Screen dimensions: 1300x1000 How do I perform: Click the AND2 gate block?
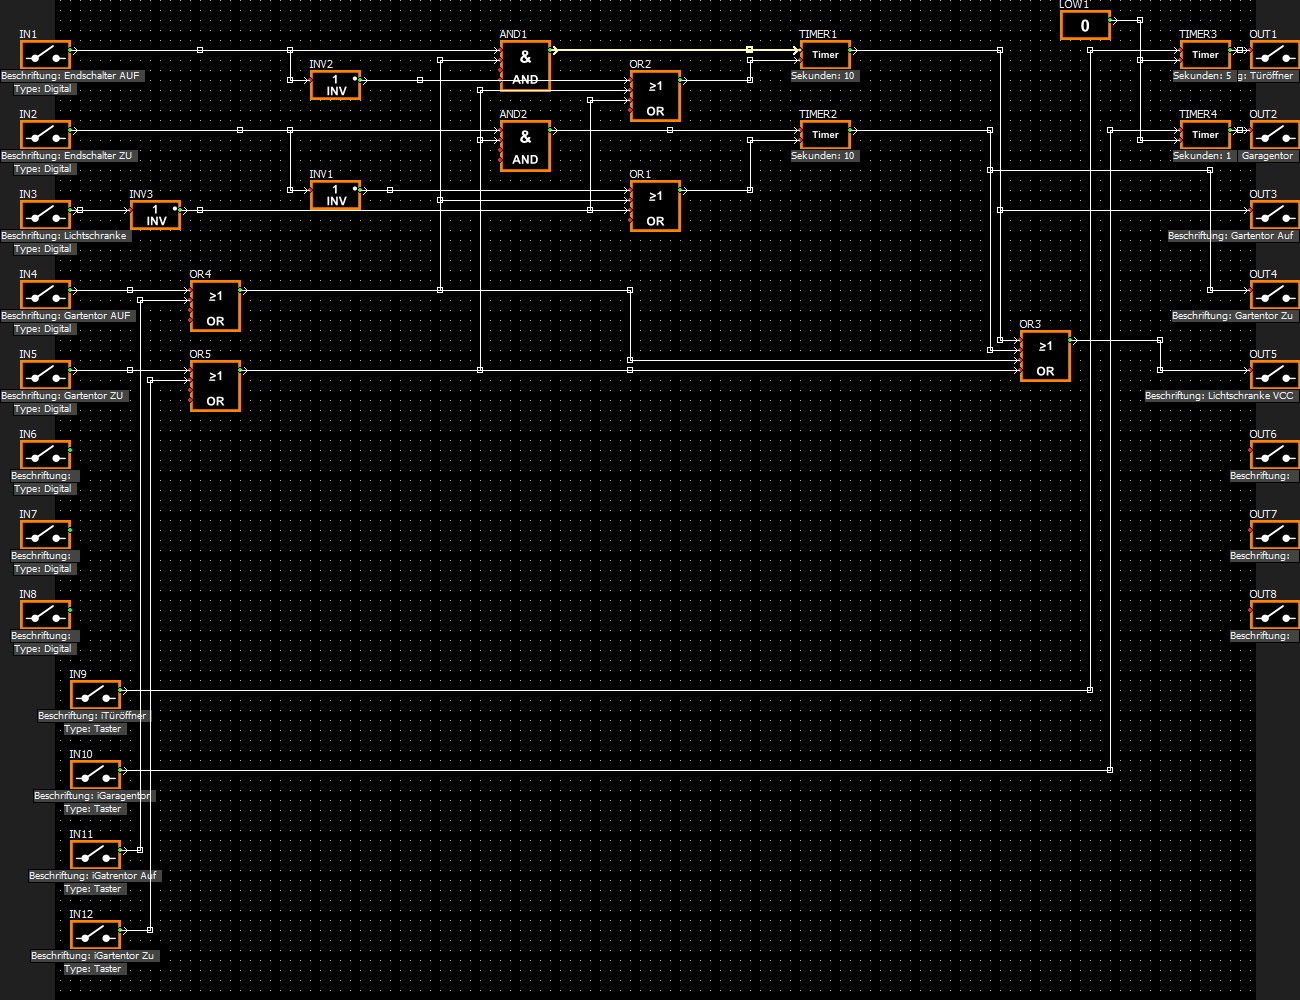[x=525, y=146]
